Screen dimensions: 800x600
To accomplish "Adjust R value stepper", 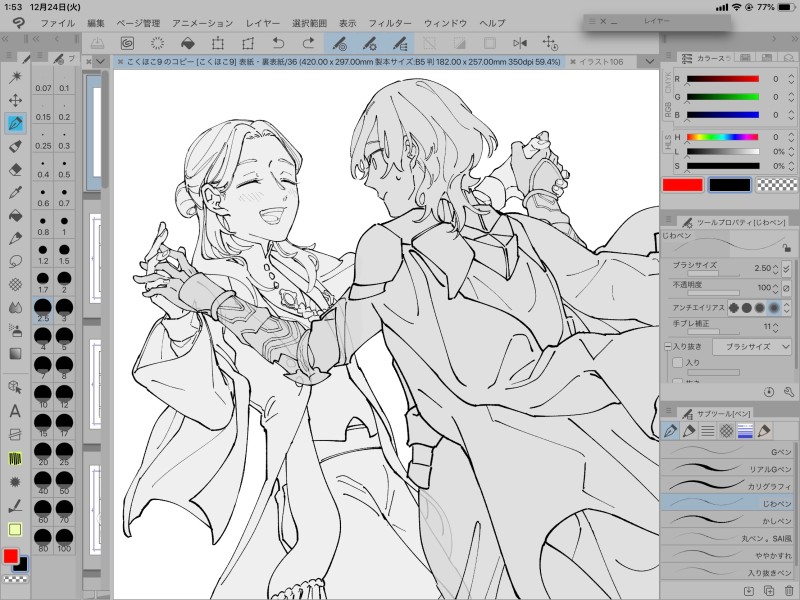I will click(x=791, y=79).
